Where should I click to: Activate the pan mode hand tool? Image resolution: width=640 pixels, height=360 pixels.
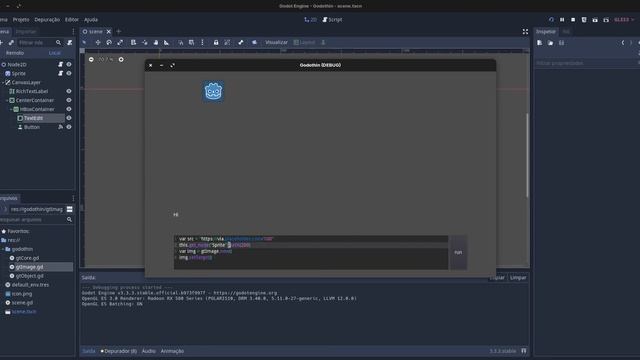pyautogui.click(x=156, y=42)
